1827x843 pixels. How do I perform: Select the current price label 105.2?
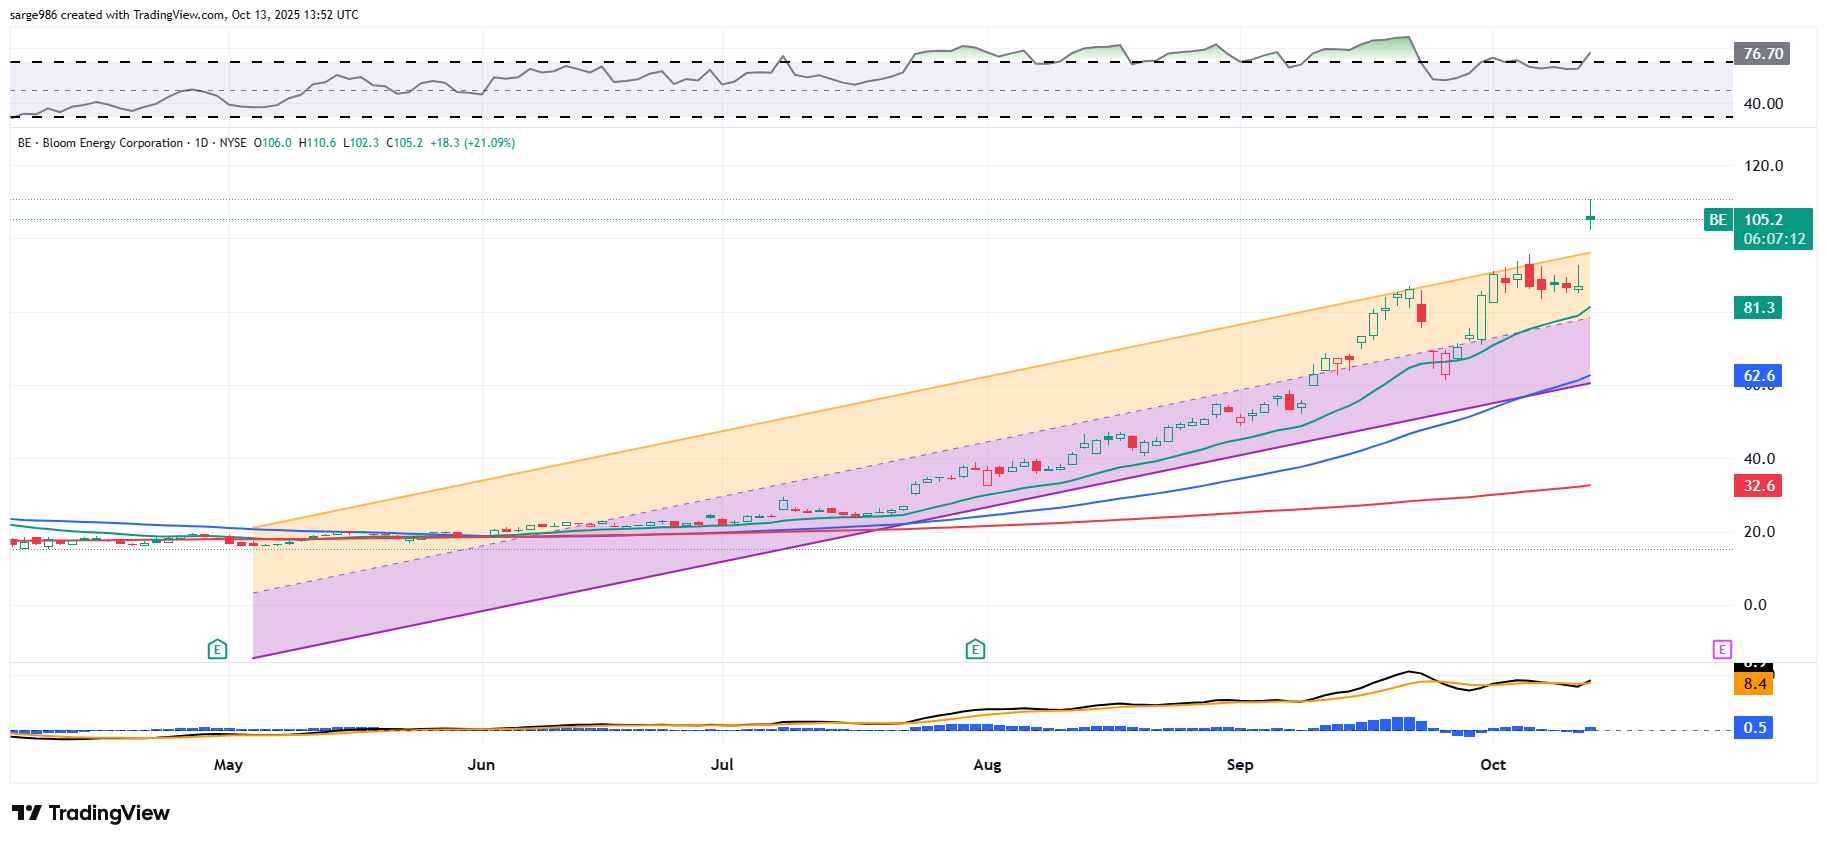pyautogui.click(x=1764, y=220)
